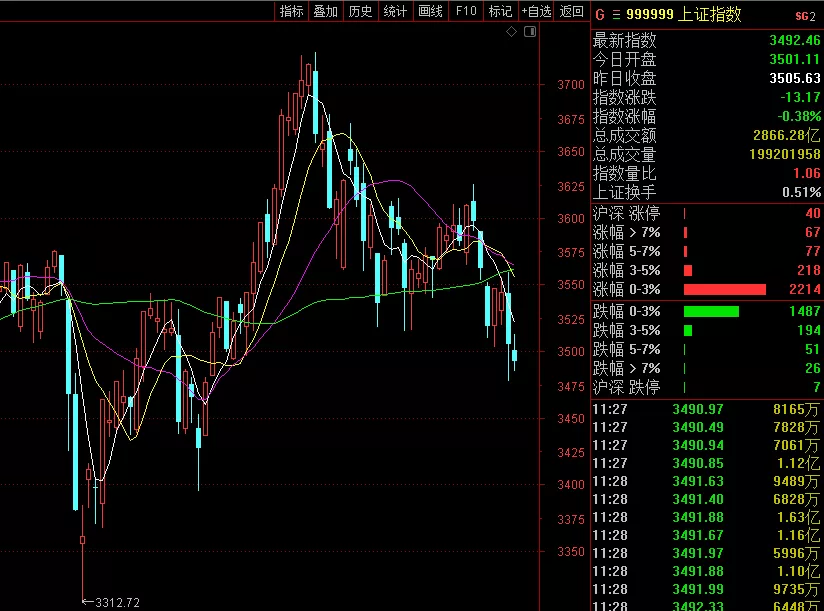Viewport: 824px width, 611px height.
Task: Click the 3550 price axis label
Action: point(571,285)
